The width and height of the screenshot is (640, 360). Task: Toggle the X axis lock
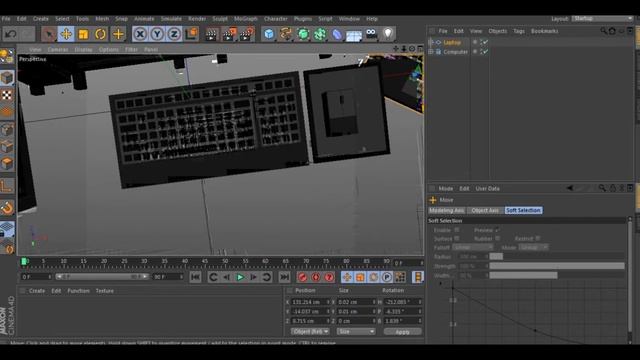140,34
